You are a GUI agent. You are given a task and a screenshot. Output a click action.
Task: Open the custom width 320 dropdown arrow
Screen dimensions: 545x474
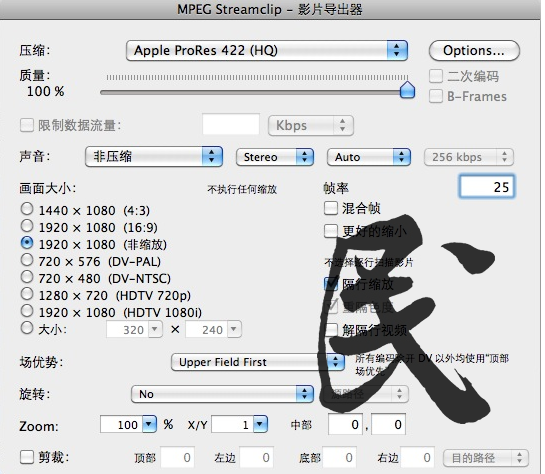pyautogui.click(x=155, y=329)
